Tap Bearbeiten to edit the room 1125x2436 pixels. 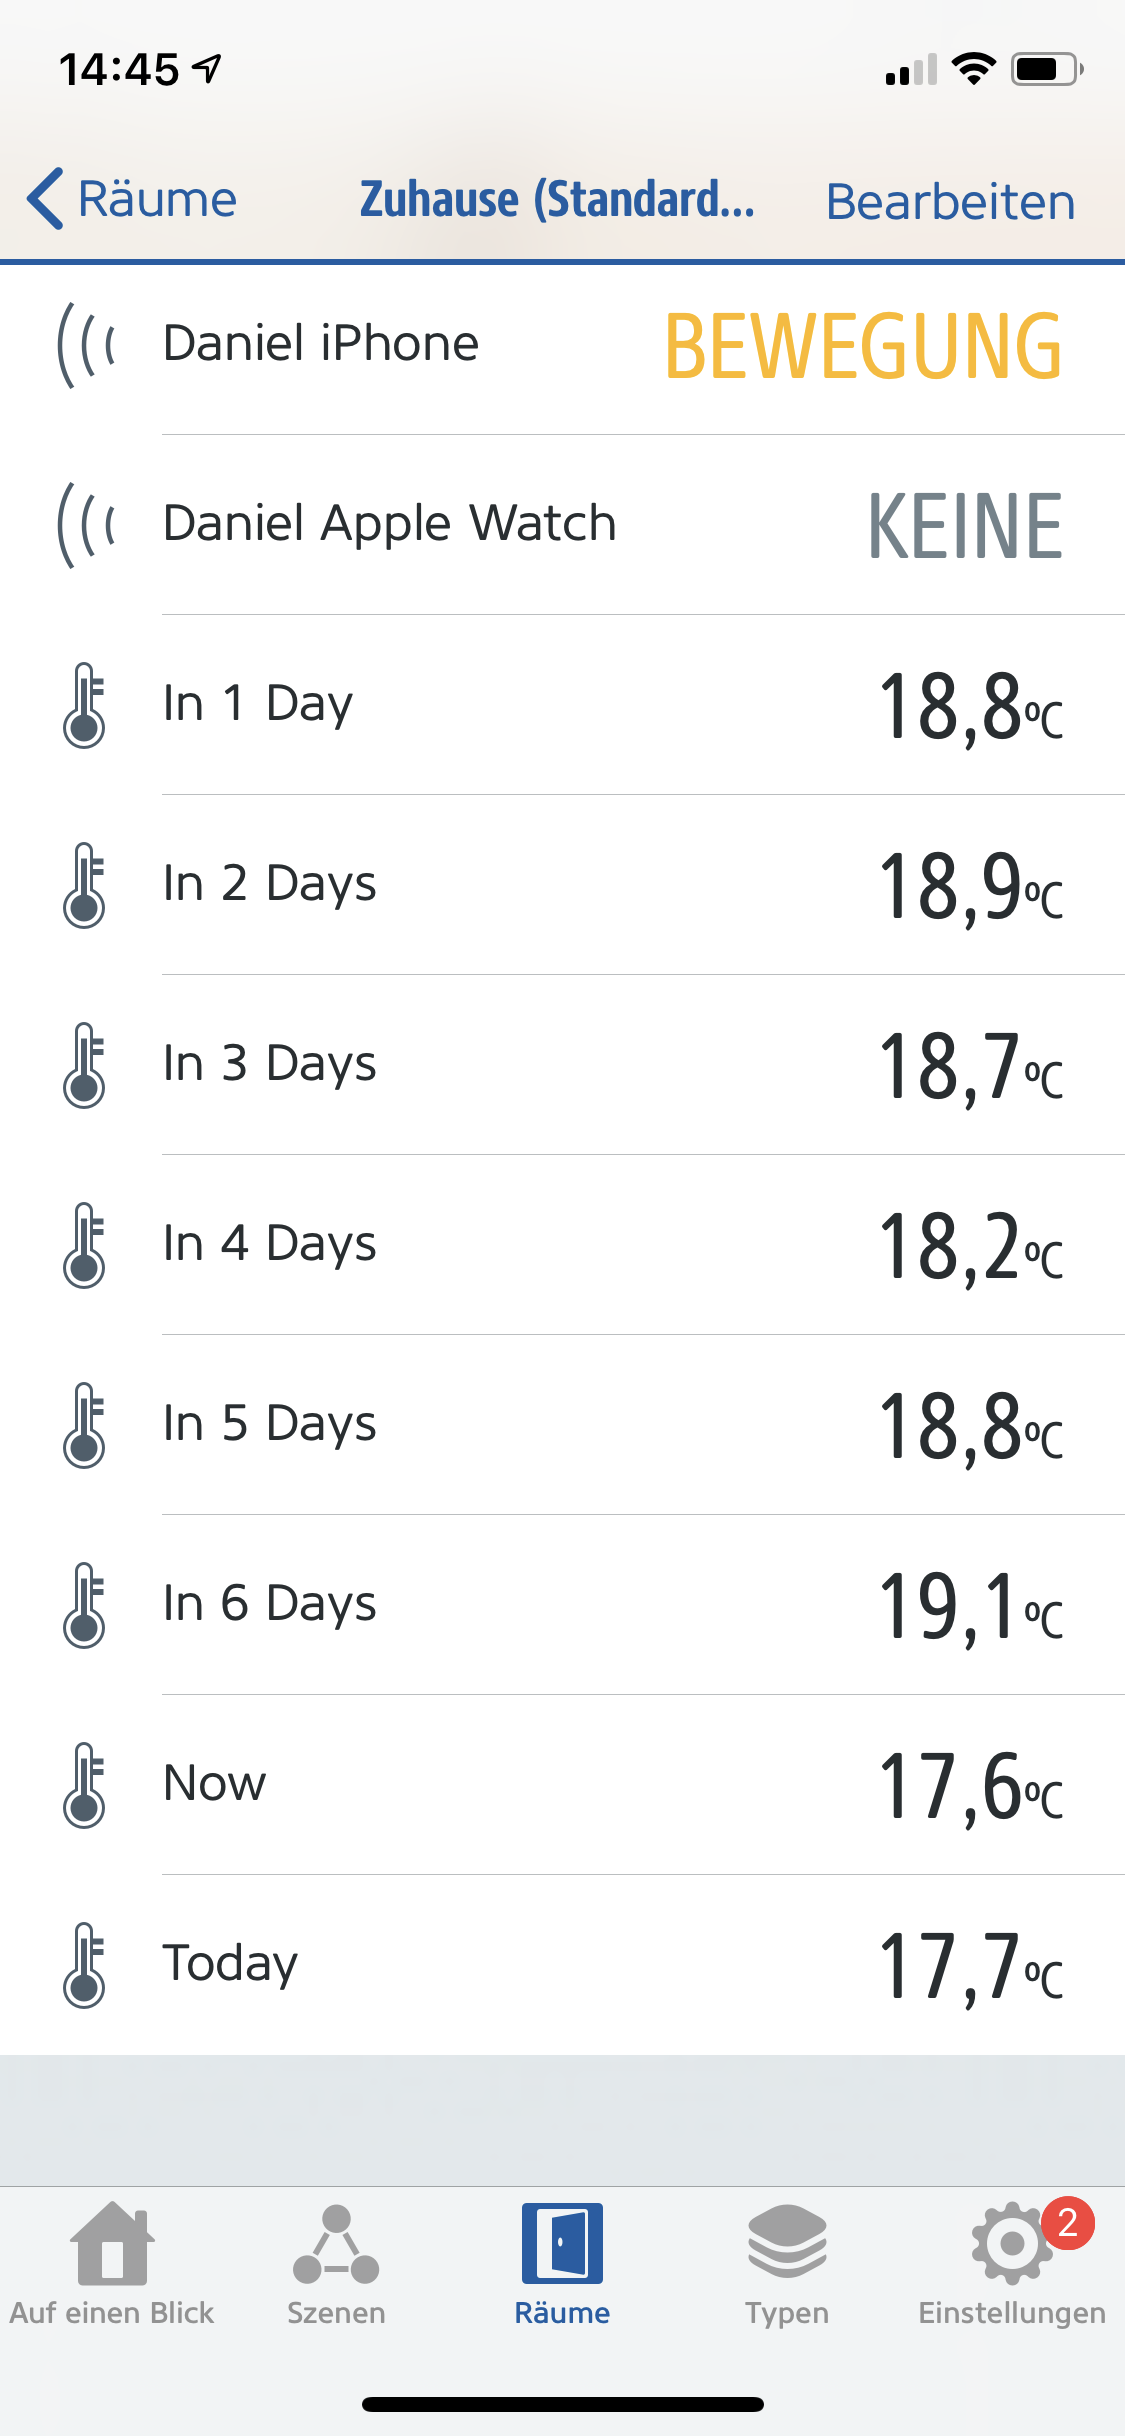coord(950,202)
